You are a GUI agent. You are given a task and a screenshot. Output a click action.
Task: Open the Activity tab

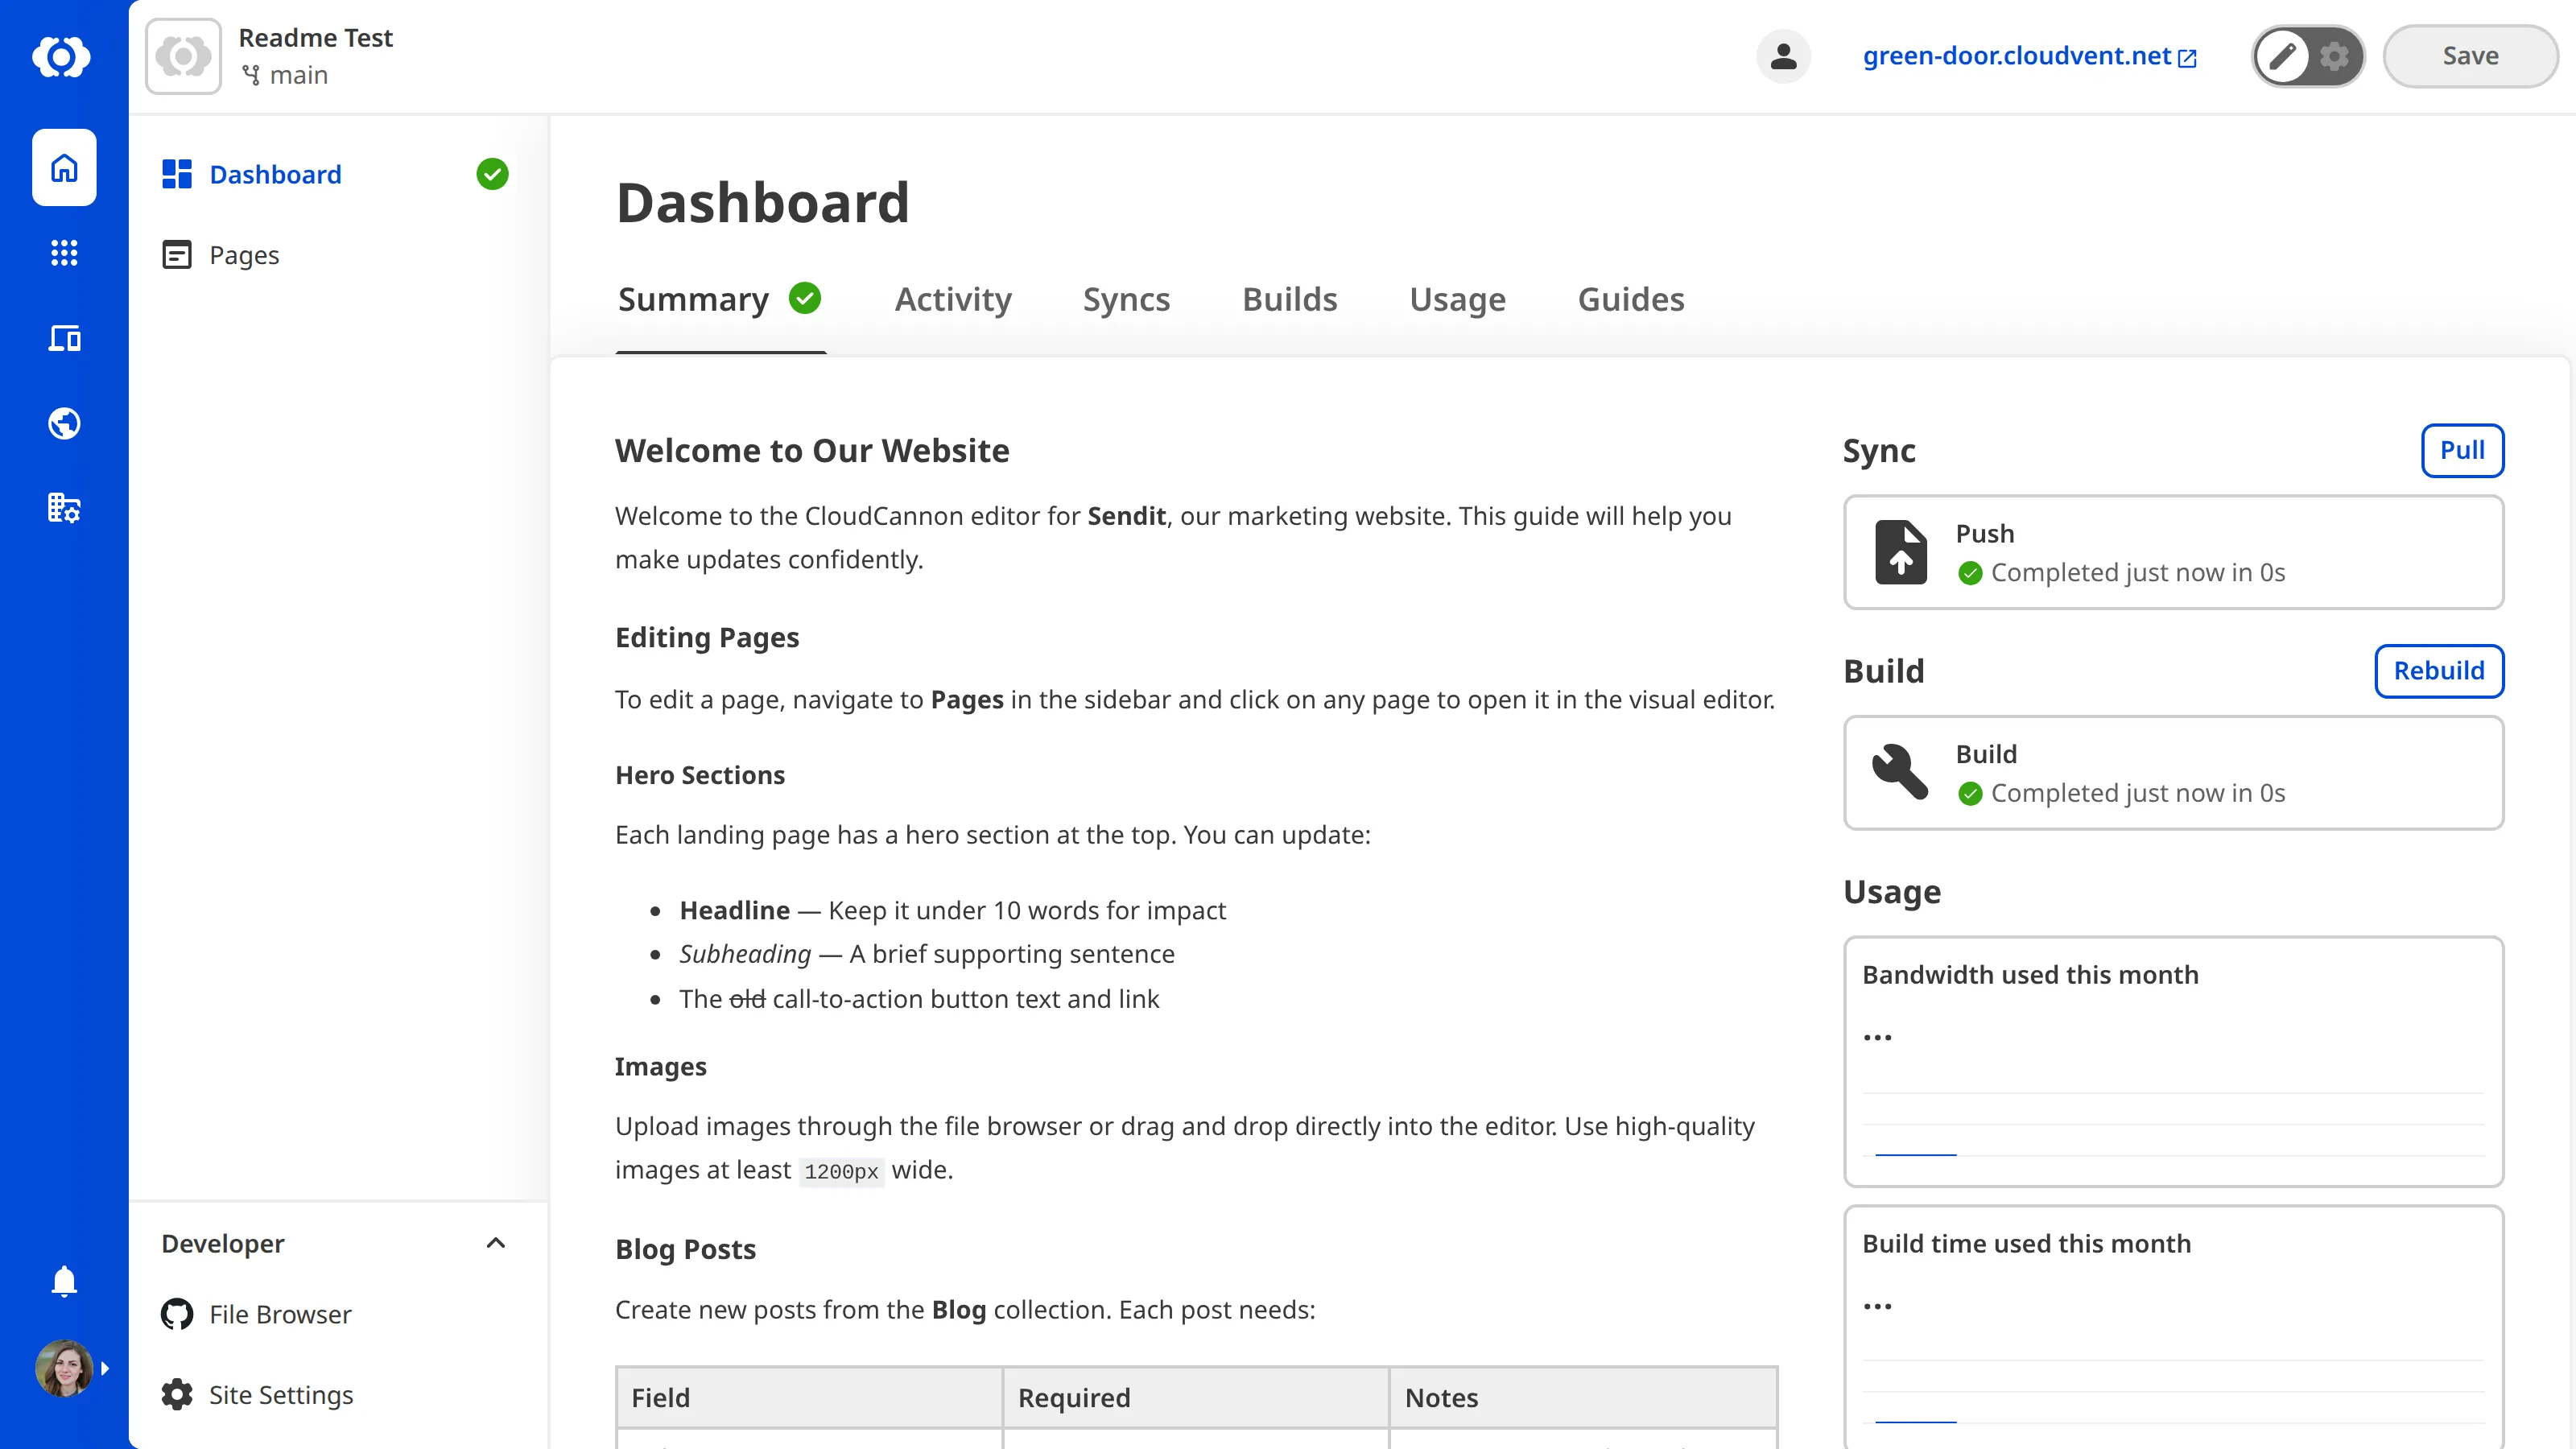(952, 298)
